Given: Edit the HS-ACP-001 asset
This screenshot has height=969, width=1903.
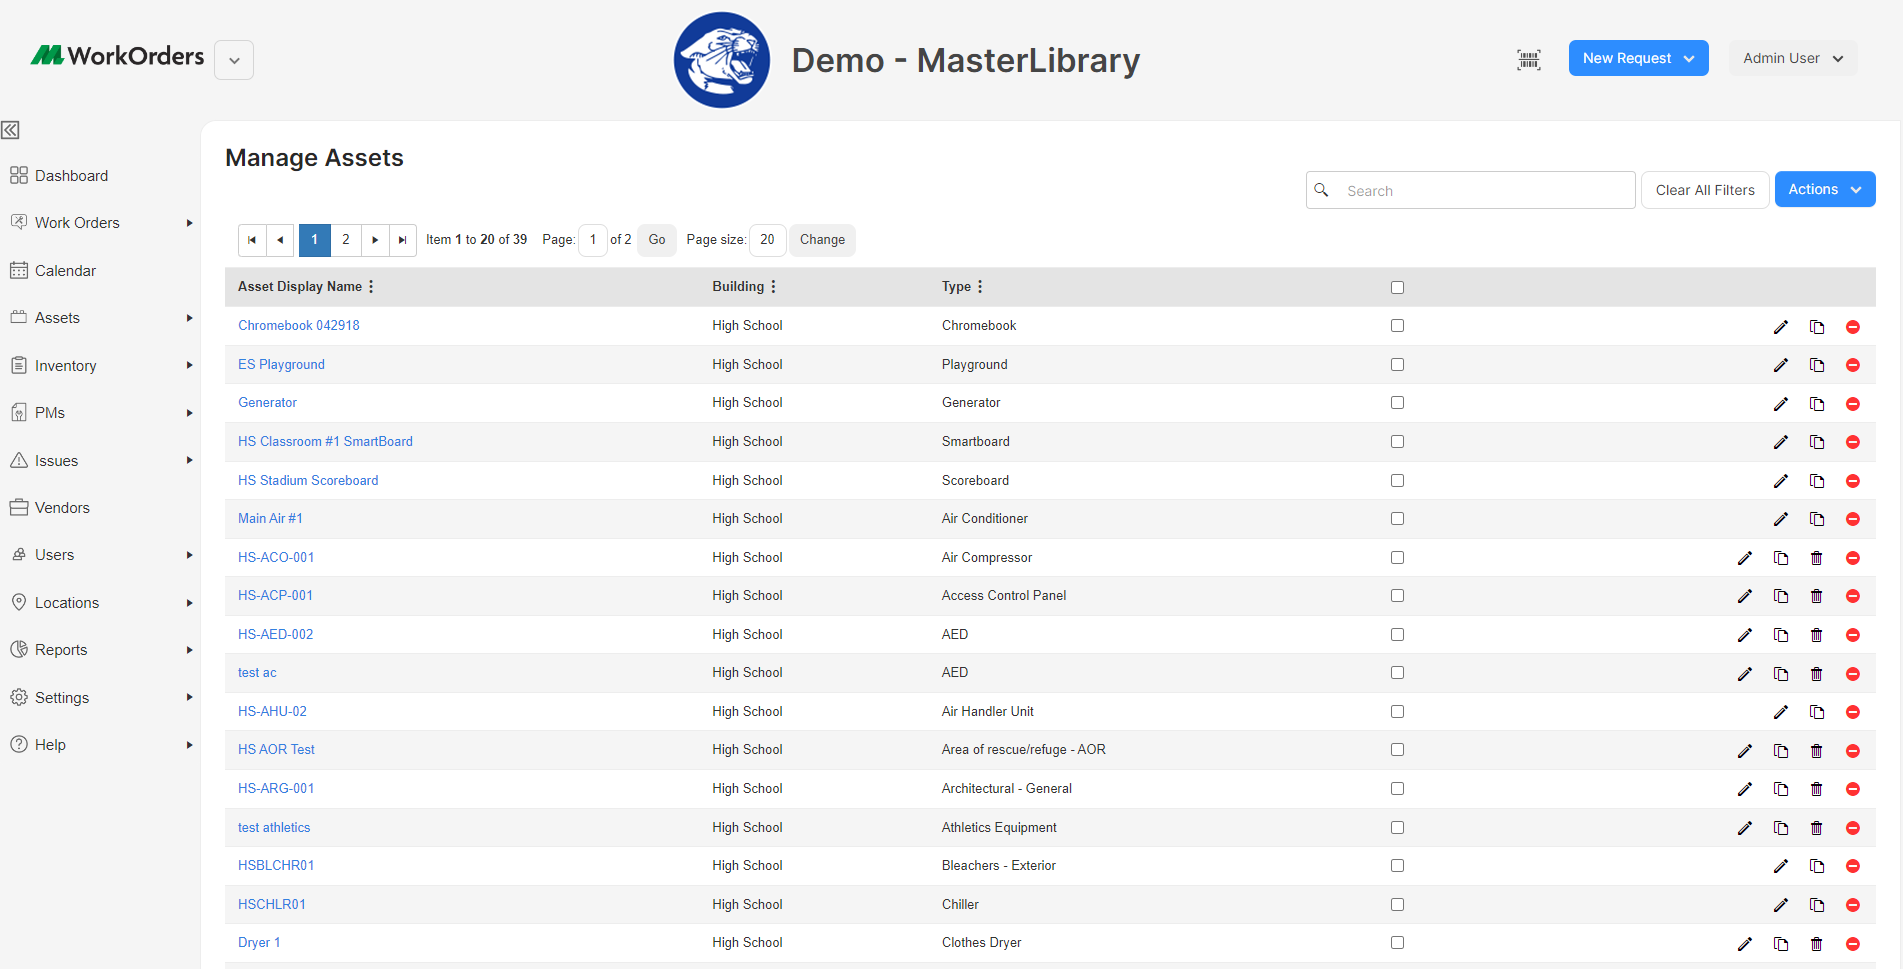Looking at the screenshot, I should coord(1744,596).
